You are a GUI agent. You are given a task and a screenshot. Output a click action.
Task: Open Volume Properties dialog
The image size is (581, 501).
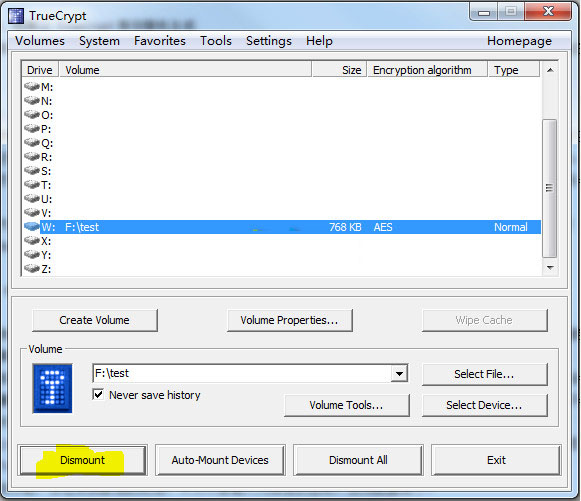(290, 320)
